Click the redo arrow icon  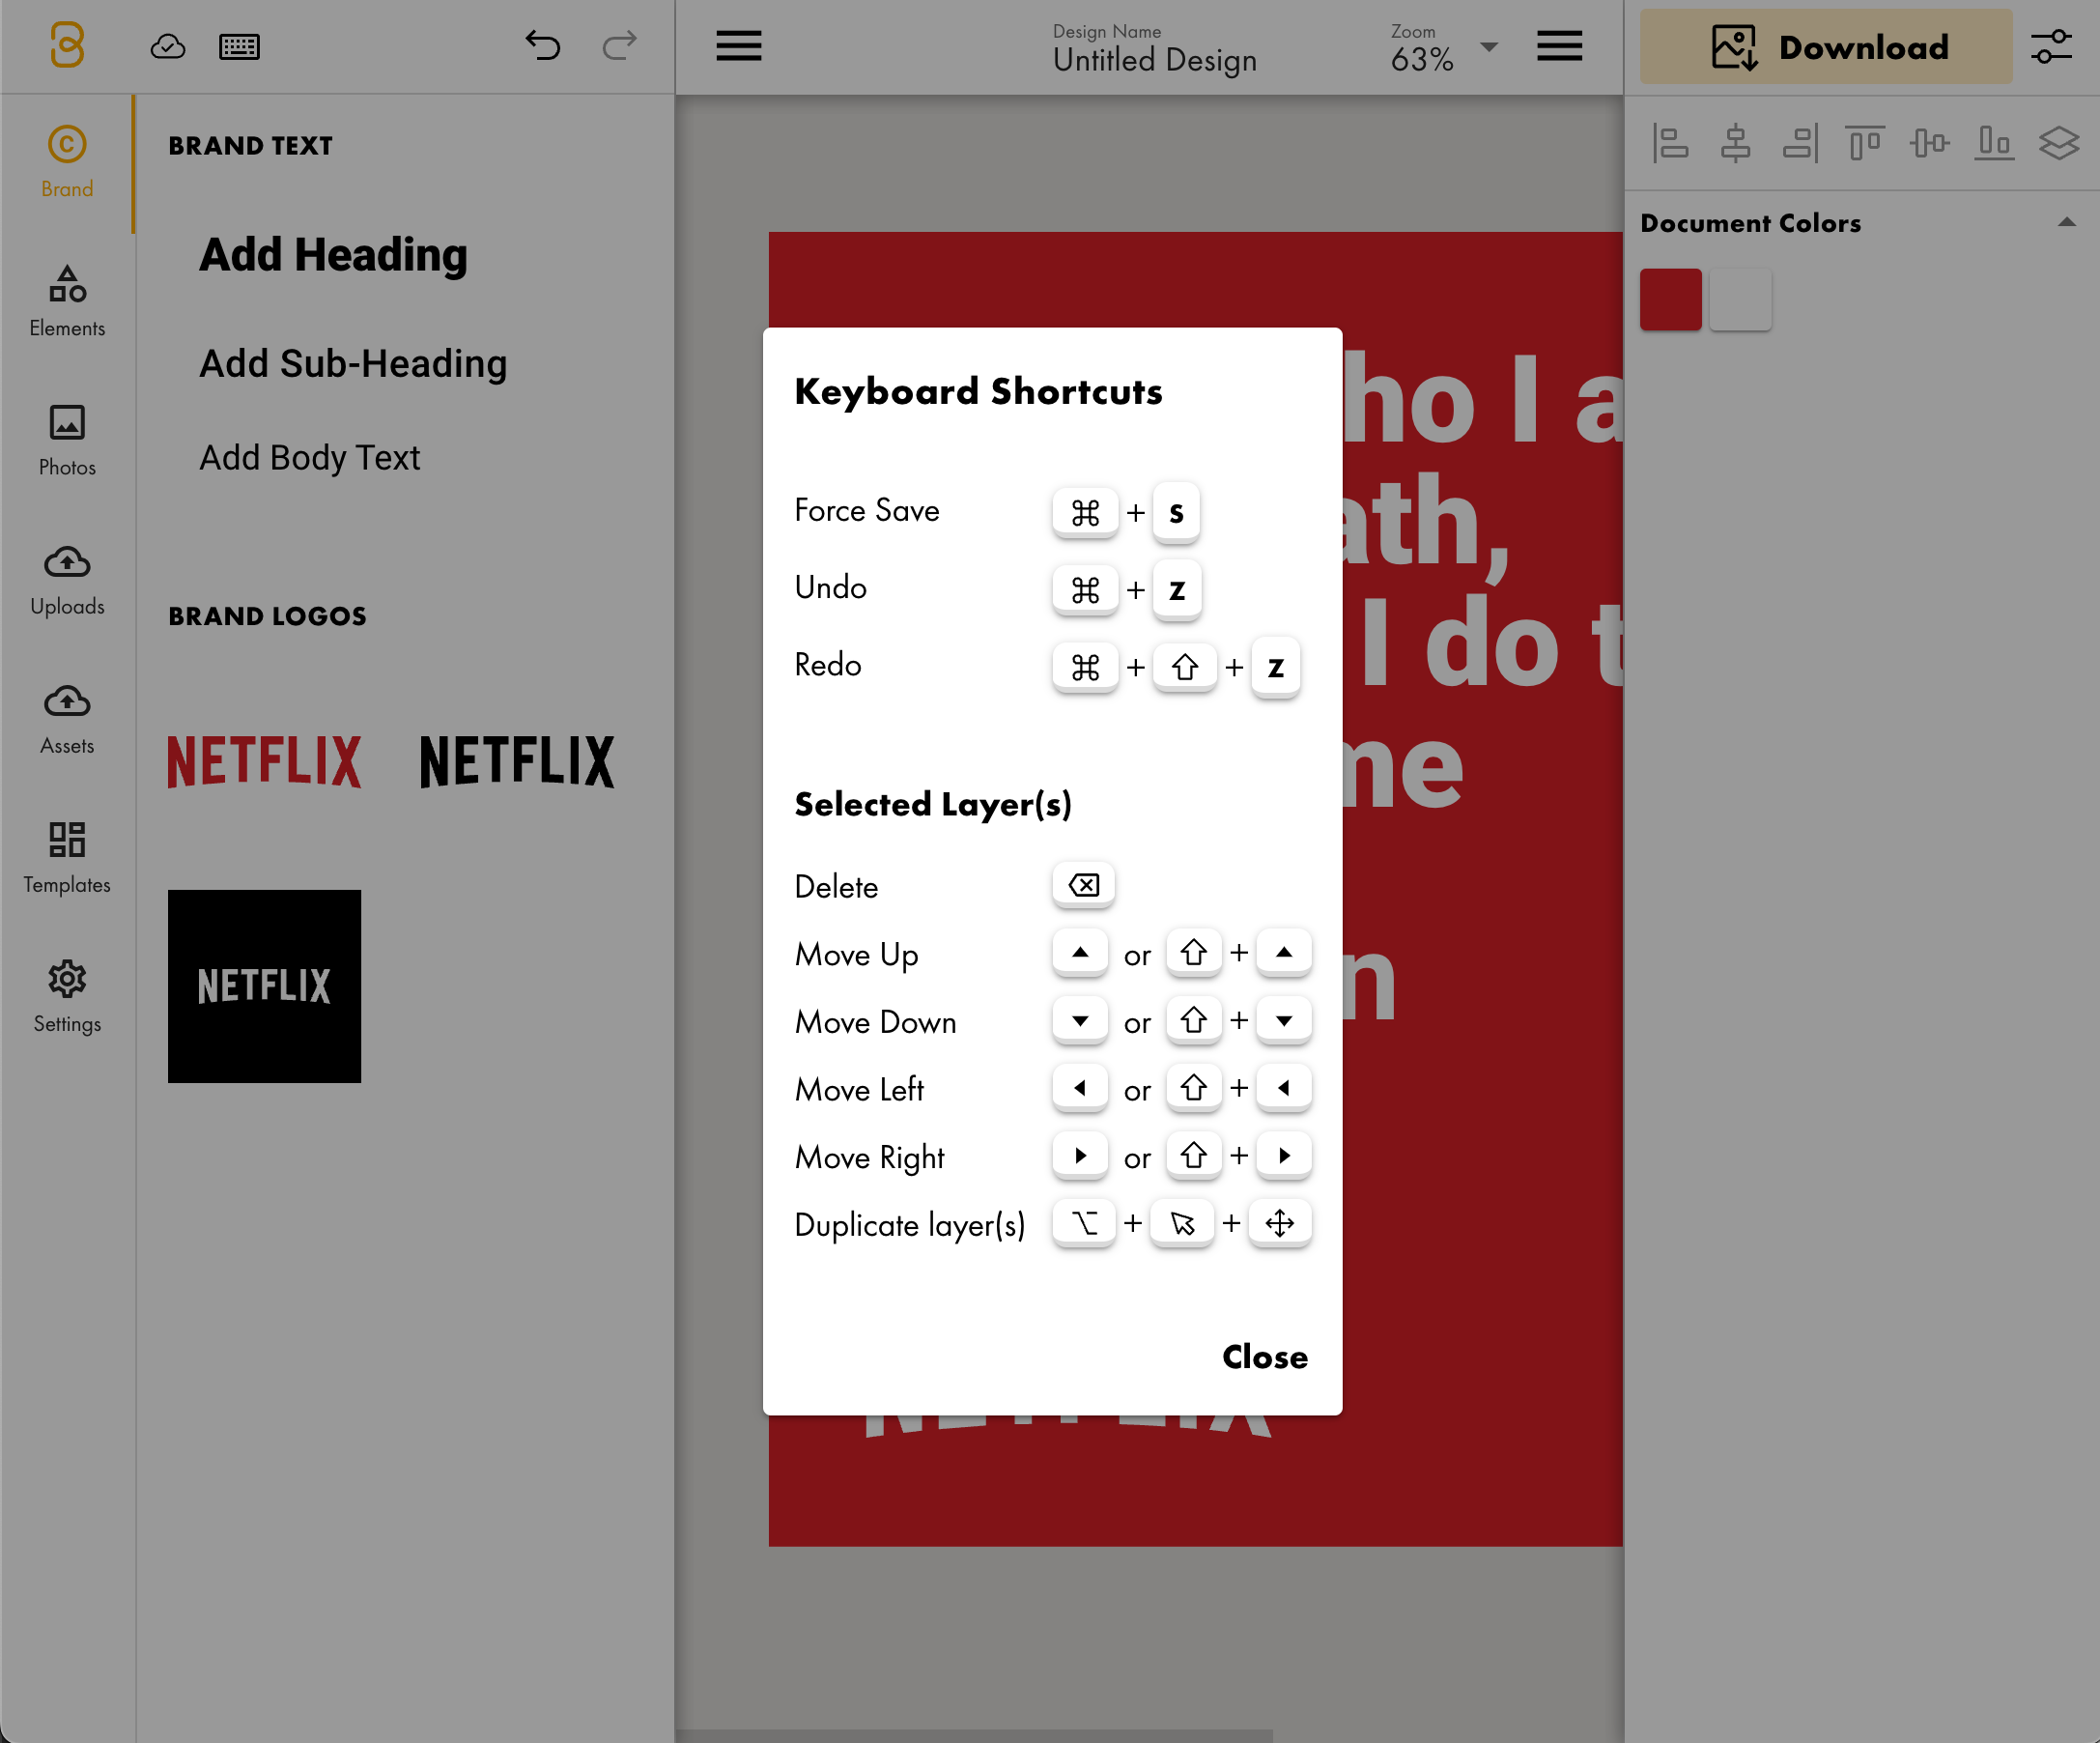(x=620, y=45)
